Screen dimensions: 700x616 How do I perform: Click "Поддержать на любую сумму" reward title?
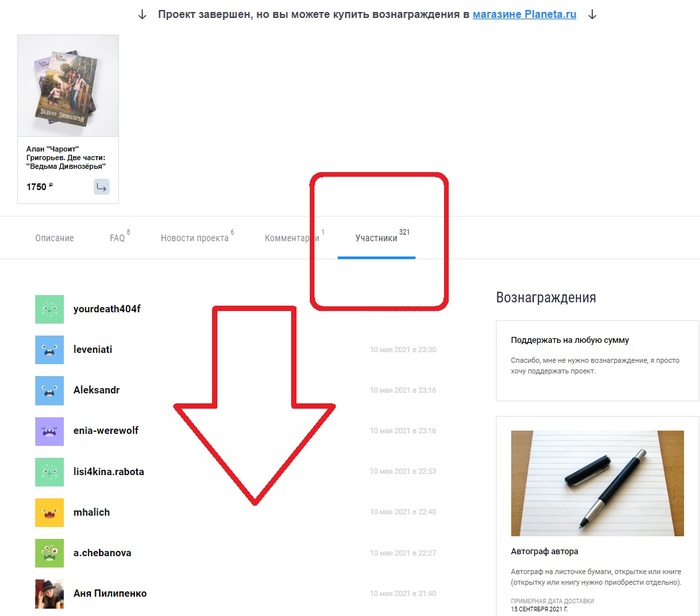coord(570,340)
